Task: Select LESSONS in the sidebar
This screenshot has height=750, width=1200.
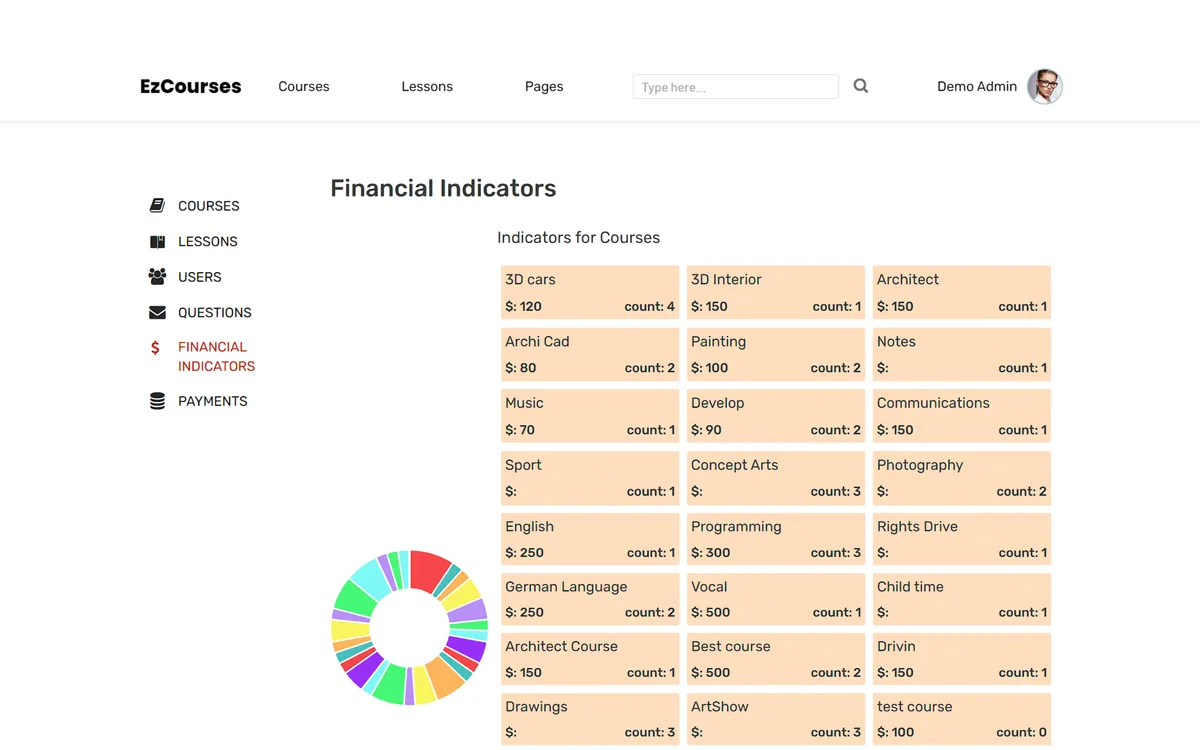Action: click(208, 242)
